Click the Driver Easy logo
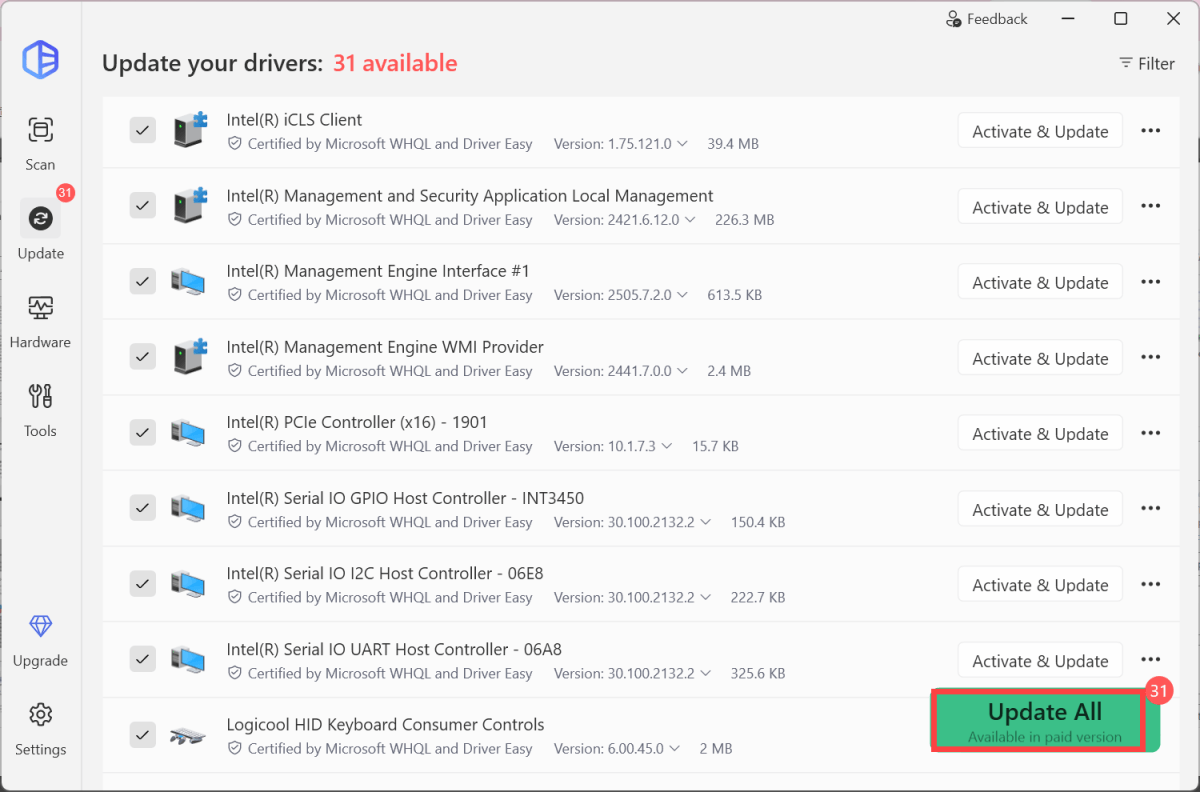The image size is (1200, 792). pos(41,60)
